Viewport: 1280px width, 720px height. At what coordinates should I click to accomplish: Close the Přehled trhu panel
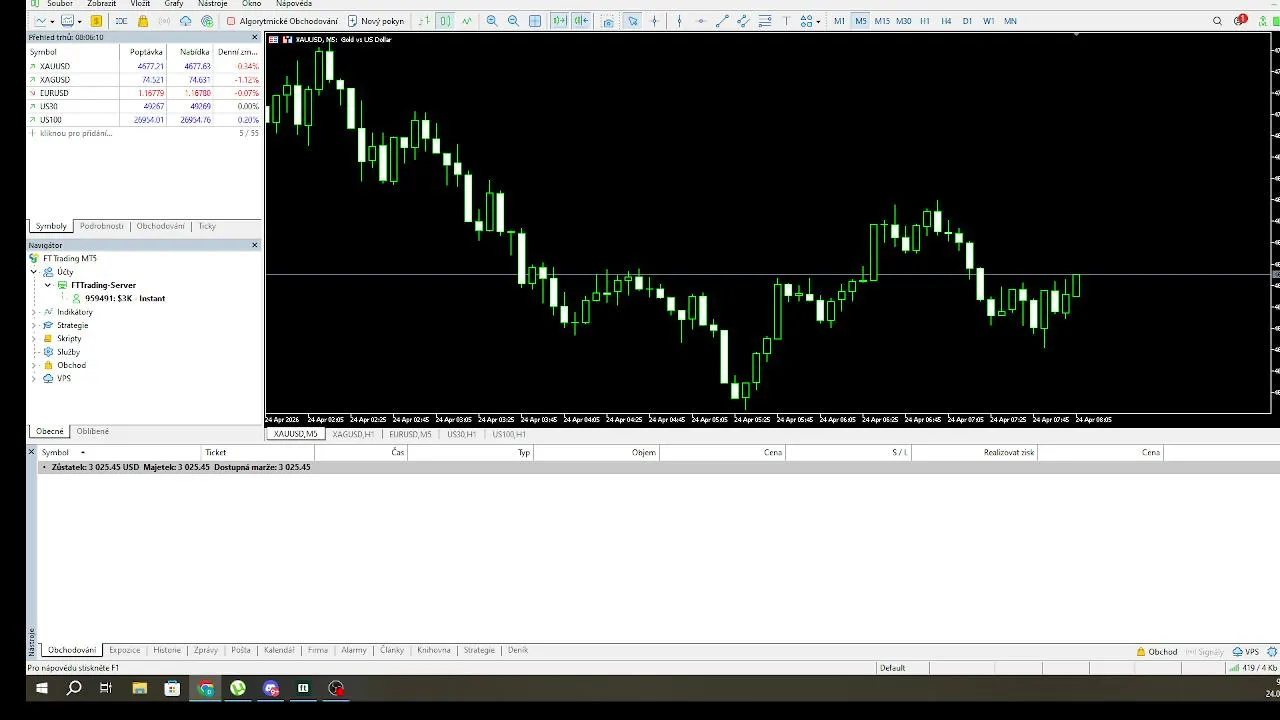[x=255, y=37]
